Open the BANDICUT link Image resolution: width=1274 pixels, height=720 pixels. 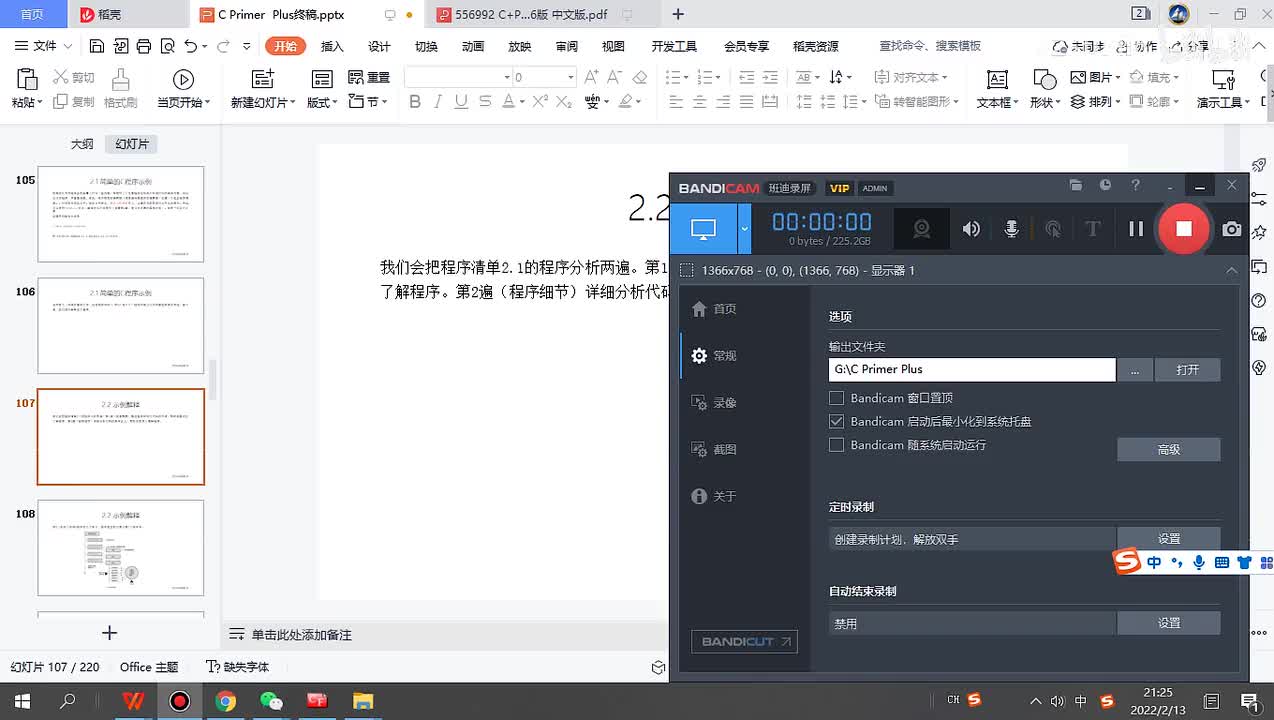(744, 641)
